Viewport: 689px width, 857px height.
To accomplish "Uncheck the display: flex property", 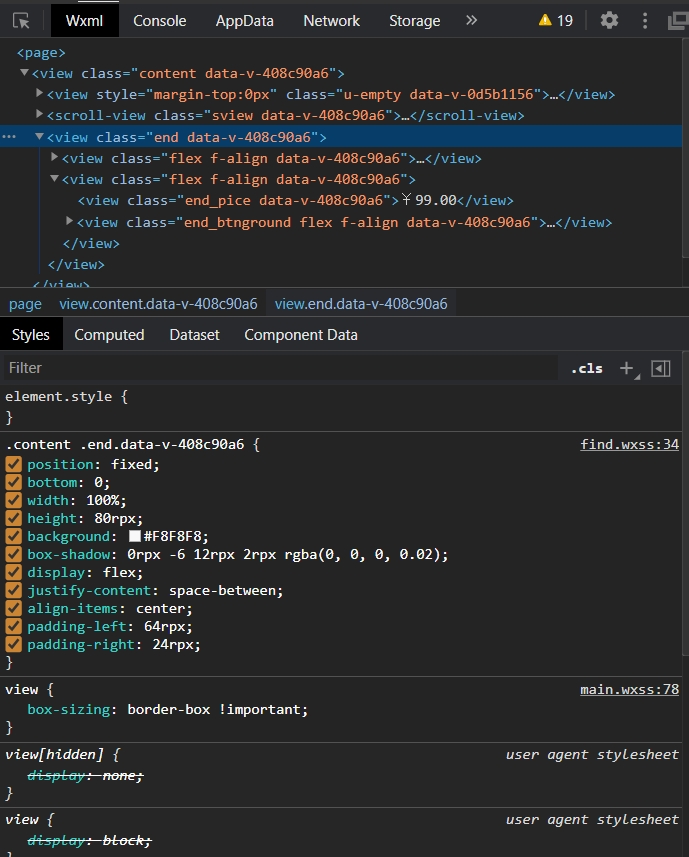I will (14, 572).
